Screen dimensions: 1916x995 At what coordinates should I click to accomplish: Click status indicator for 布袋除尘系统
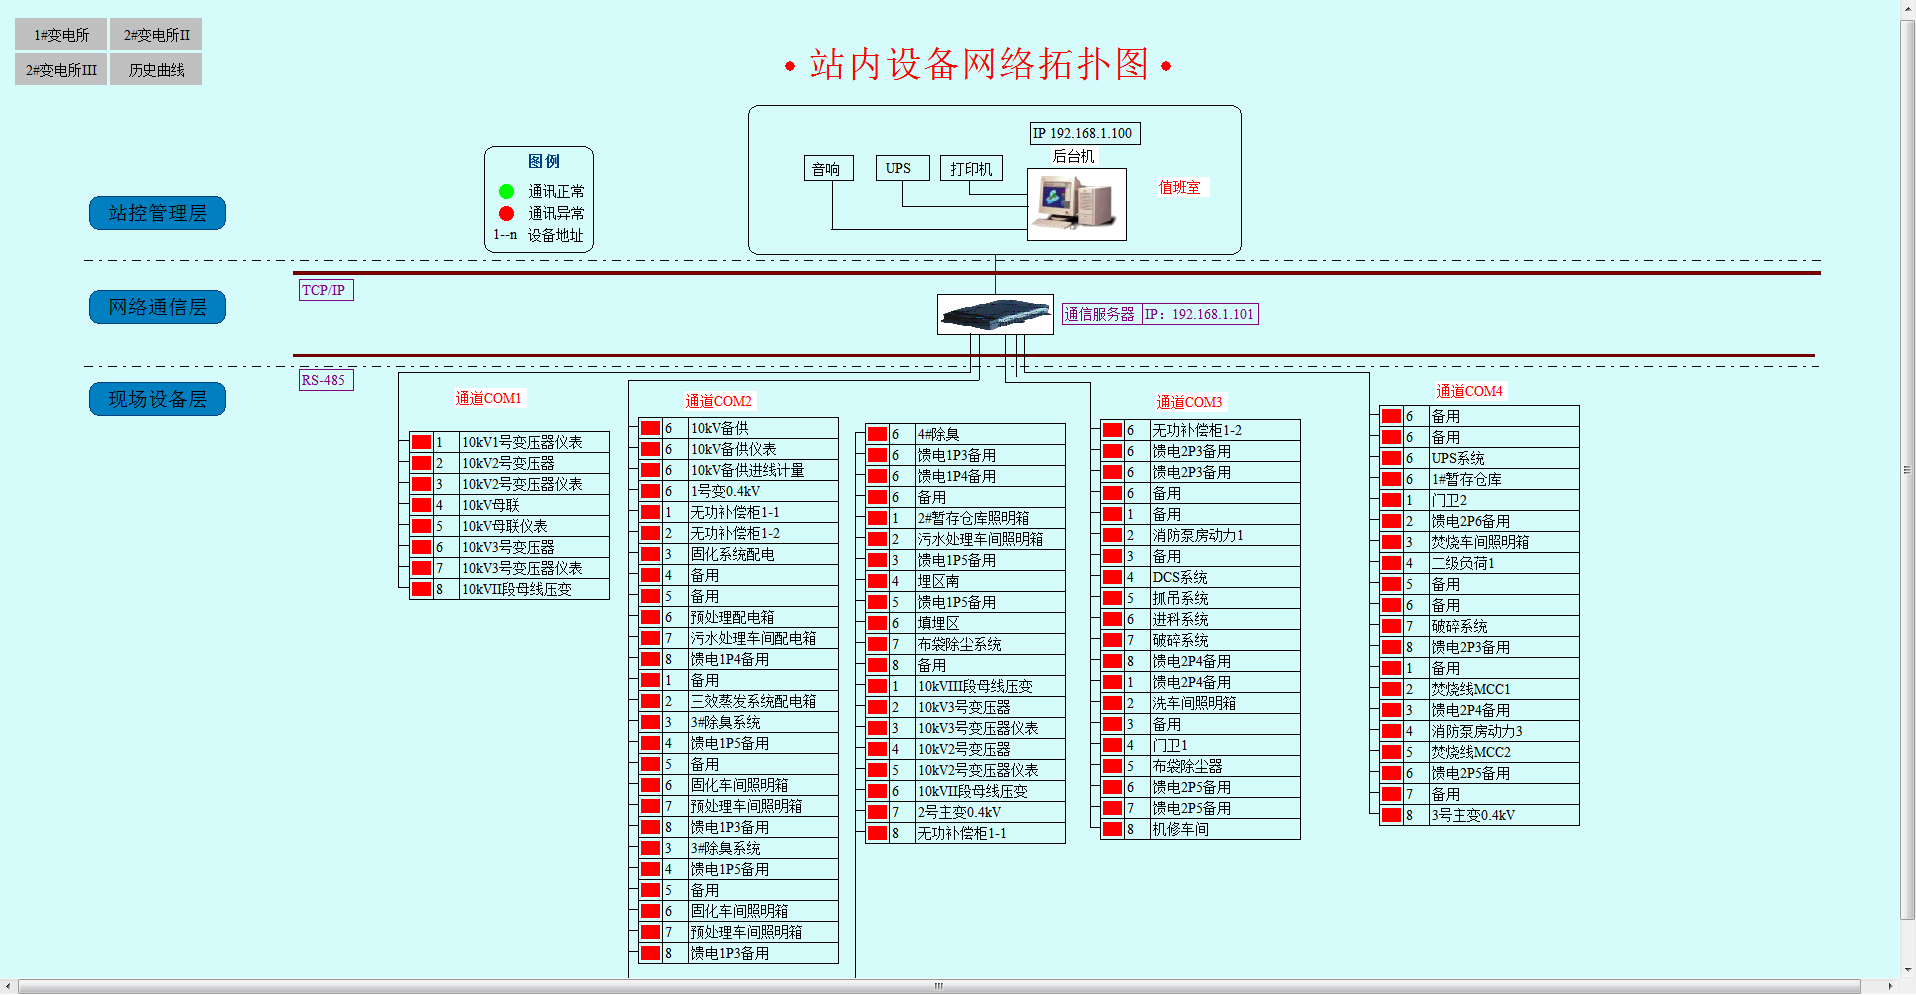(875, 643)
